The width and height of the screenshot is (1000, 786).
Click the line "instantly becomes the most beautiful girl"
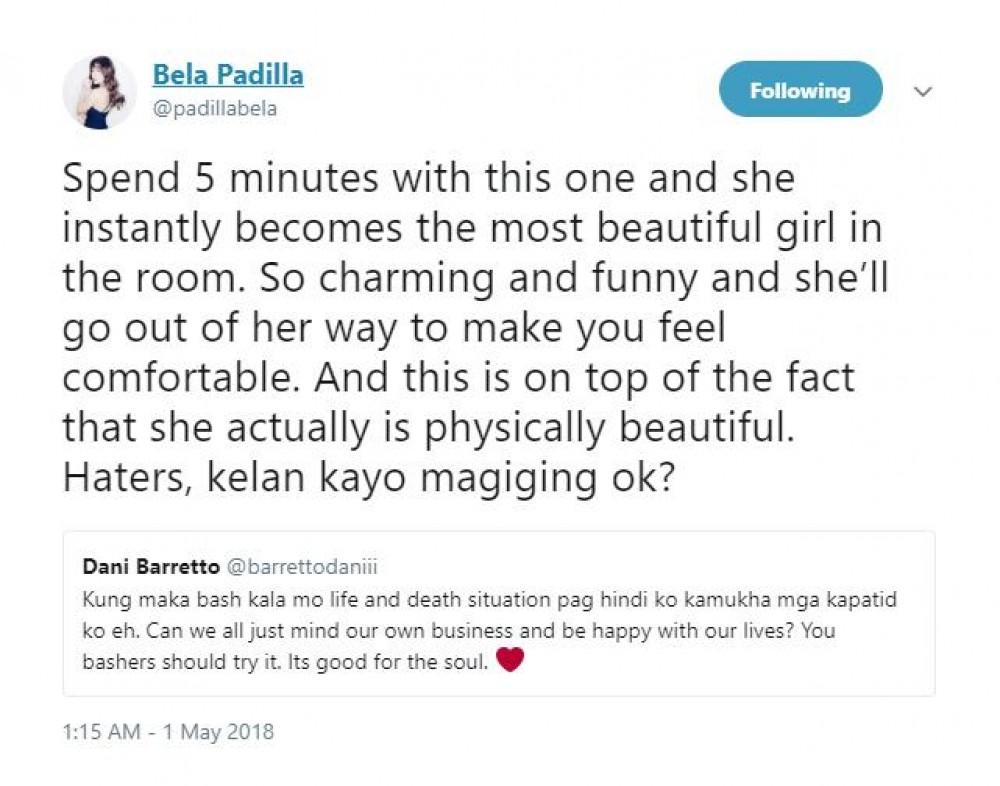[473, 228]
